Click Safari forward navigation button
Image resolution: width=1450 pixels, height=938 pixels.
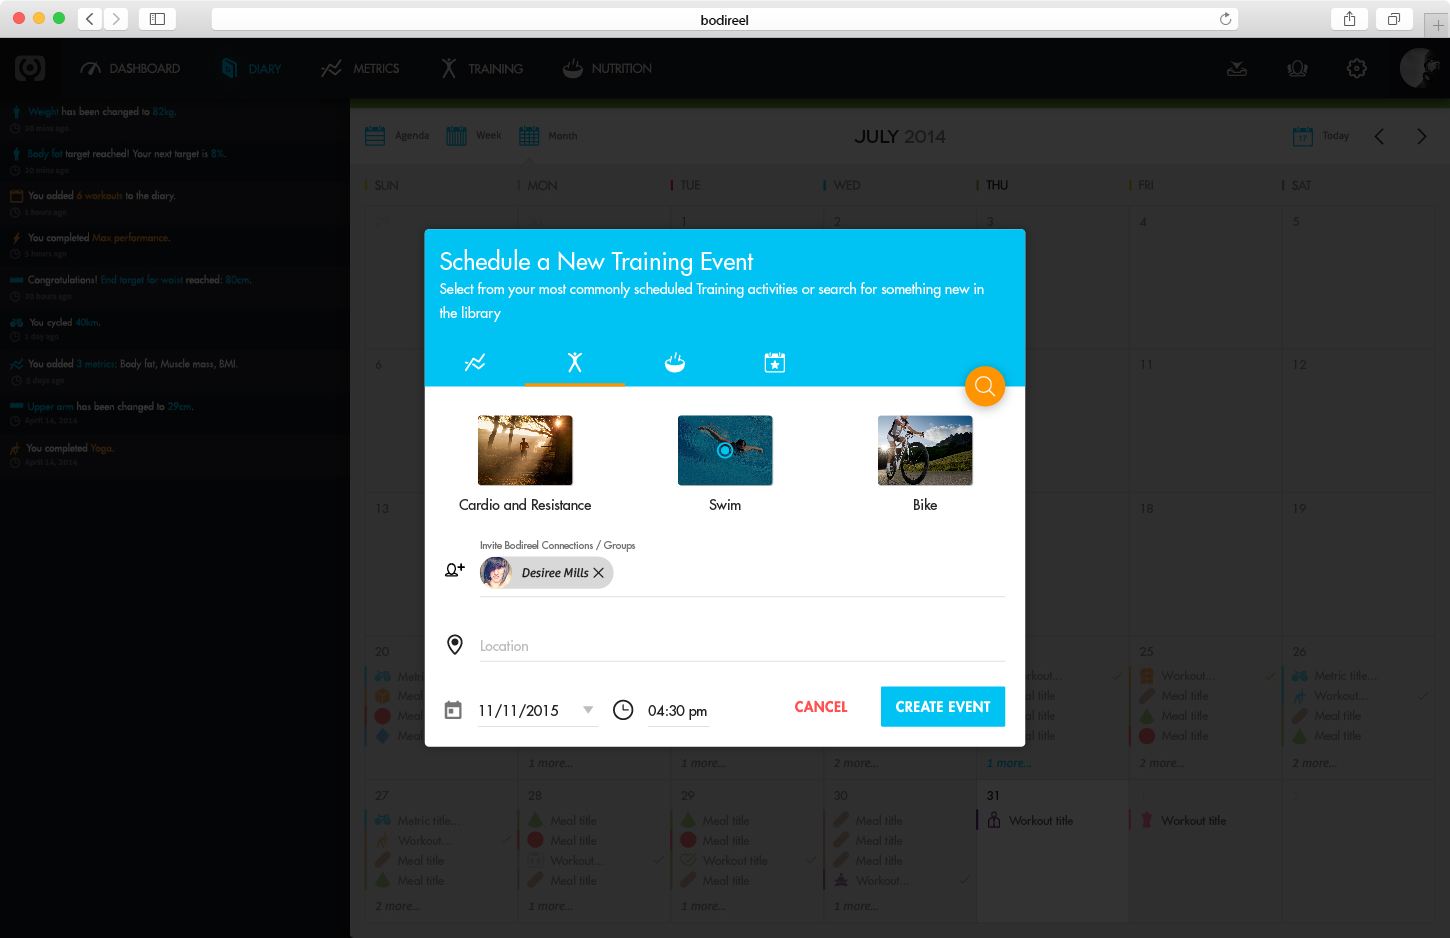pyautogui.click(x=116, y=18)
